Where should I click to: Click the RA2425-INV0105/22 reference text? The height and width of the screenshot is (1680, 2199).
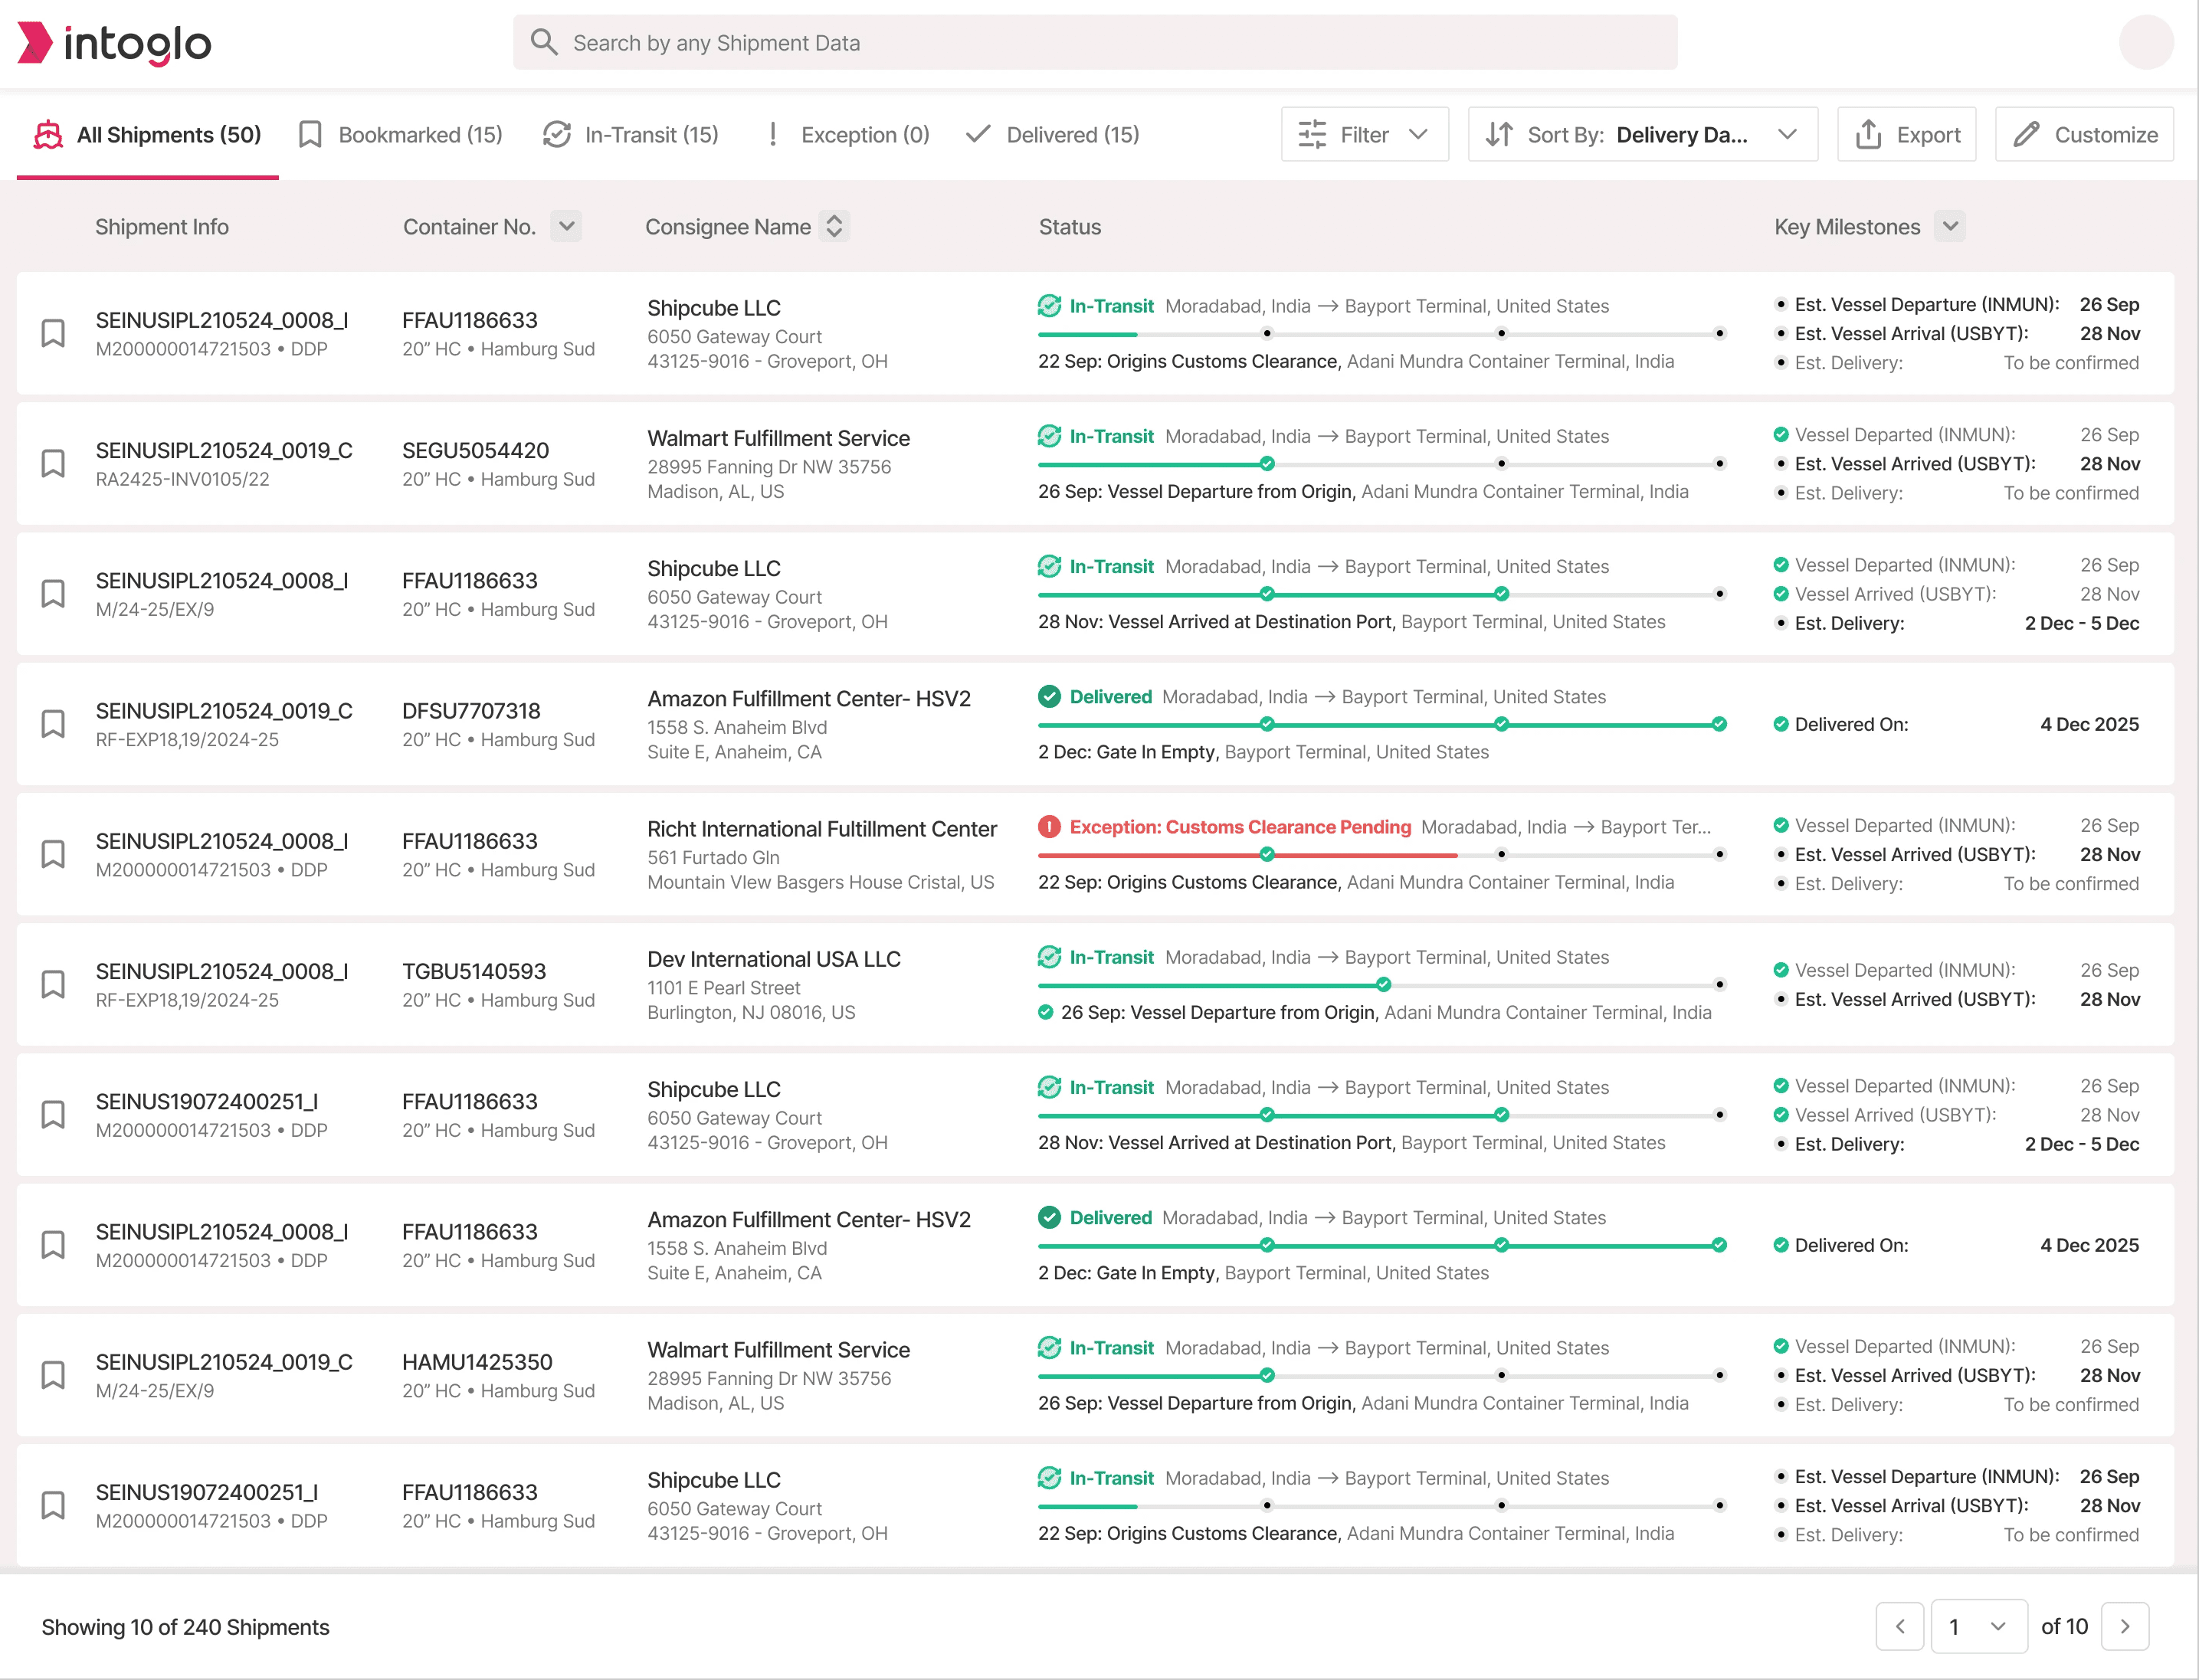[x=182, y=479]
